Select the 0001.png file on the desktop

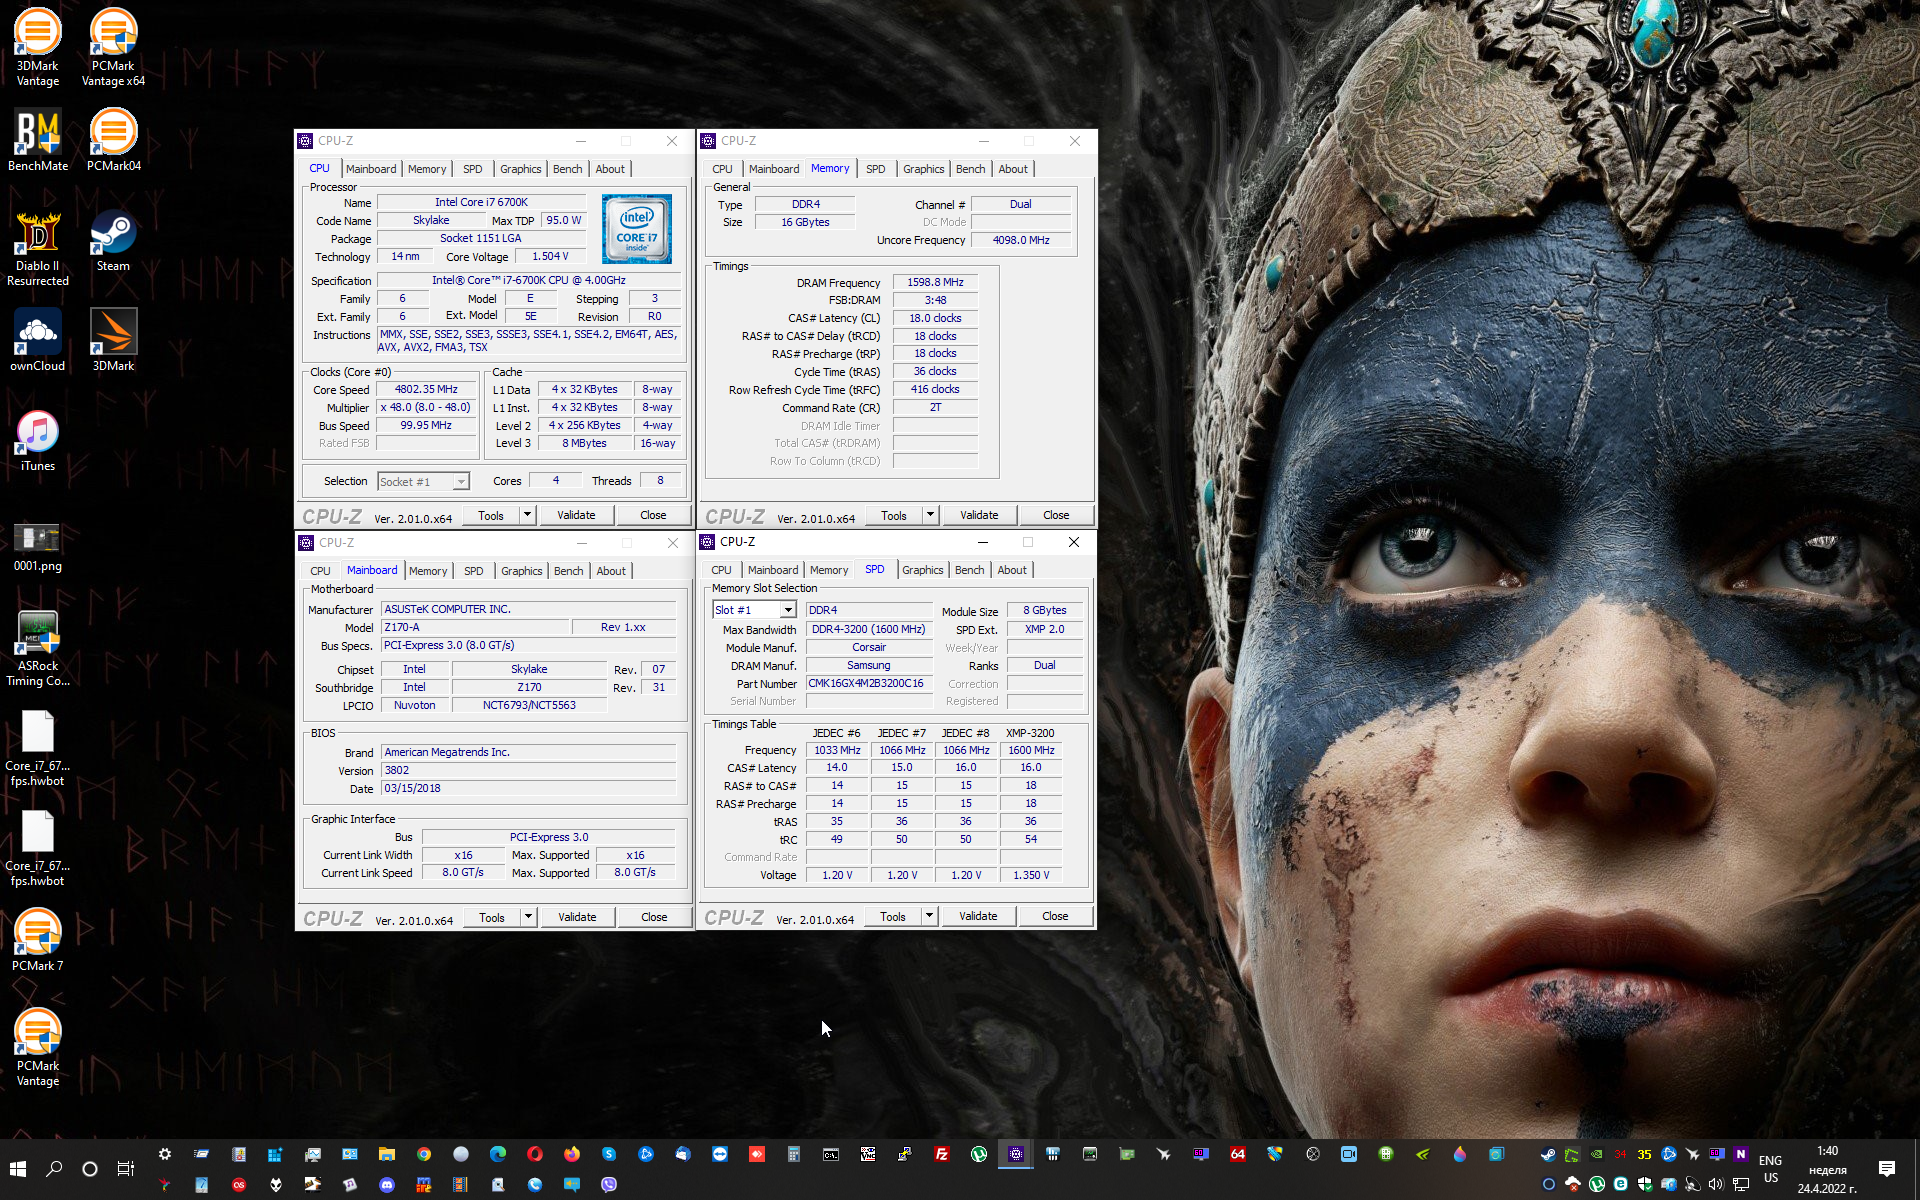click(37, 547)
